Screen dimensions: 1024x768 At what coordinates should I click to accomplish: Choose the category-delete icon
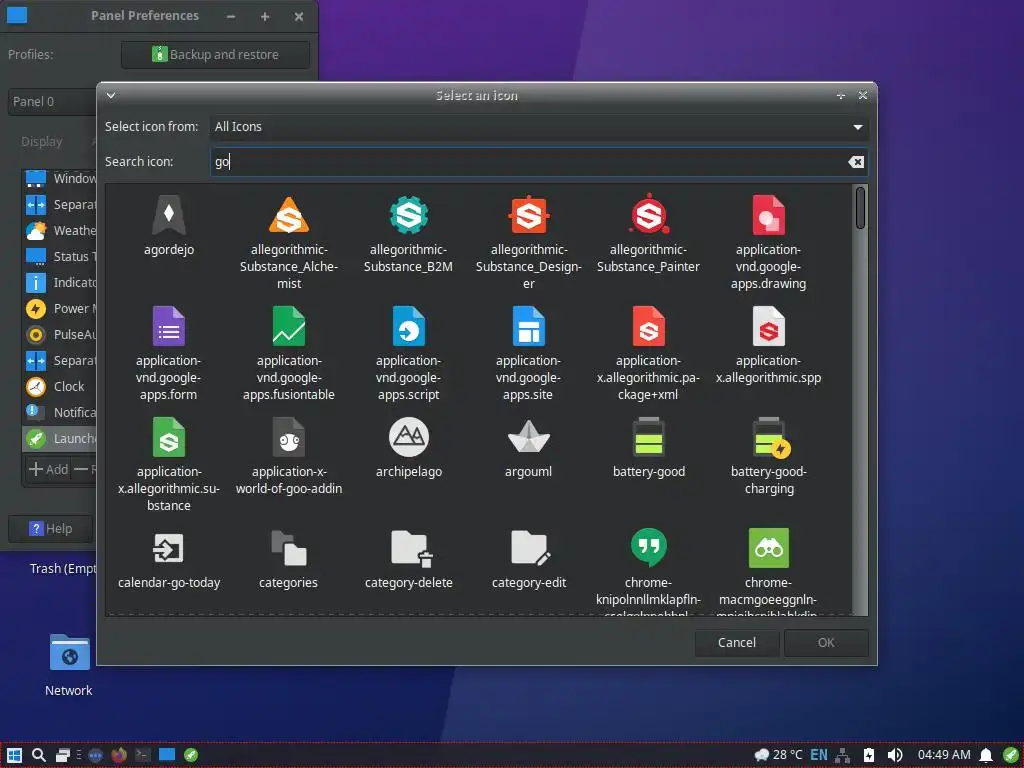click(x=408, y=558)
